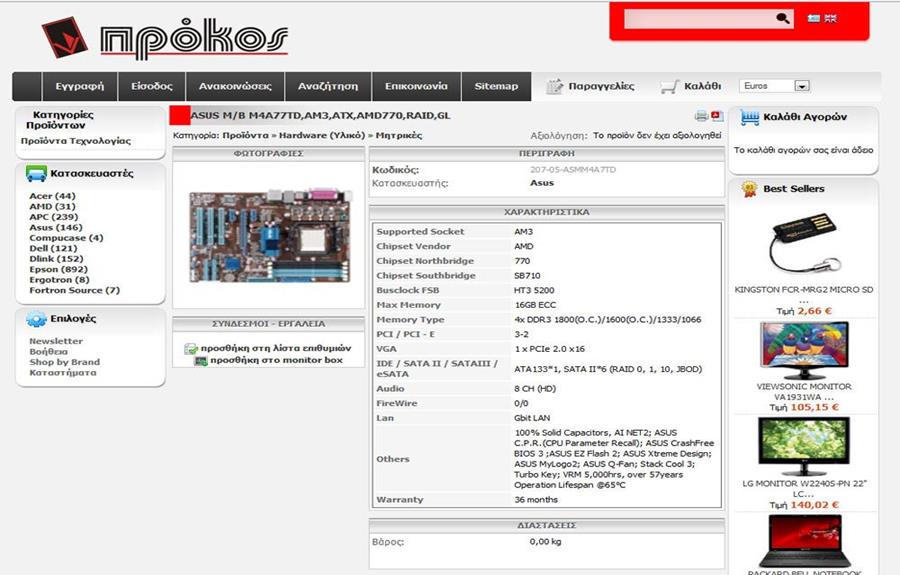Open the Είσοδος menu item

(x=152, y=86)
